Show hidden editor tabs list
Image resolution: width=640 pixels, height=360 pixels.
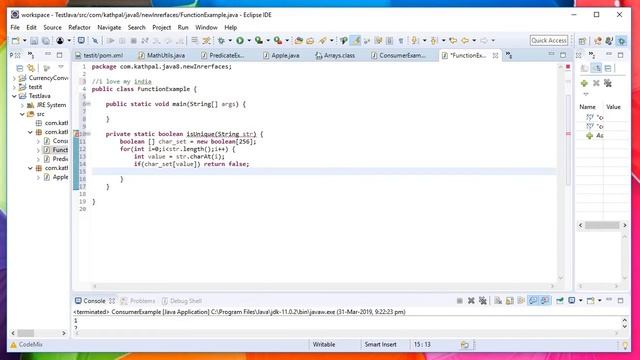coord(509,55)
